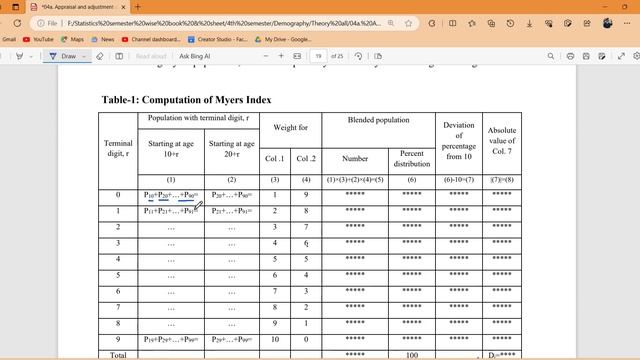Open browsing History
Screen dimensions: 640x360
510,23
